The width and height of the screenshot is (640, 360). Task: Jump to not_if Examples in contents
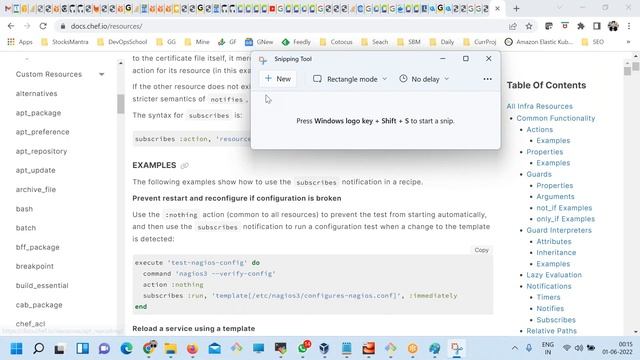pos(564,208)
